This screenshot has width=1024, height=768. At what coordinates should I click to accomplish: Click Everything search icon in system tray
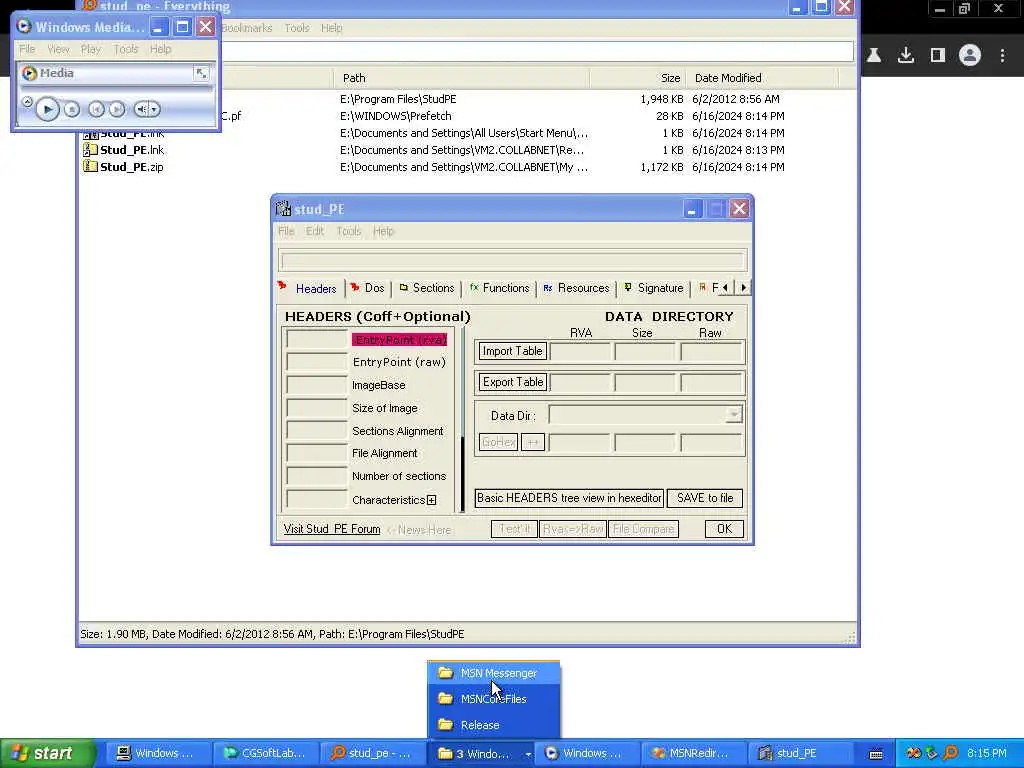click(x=951, y=754)
